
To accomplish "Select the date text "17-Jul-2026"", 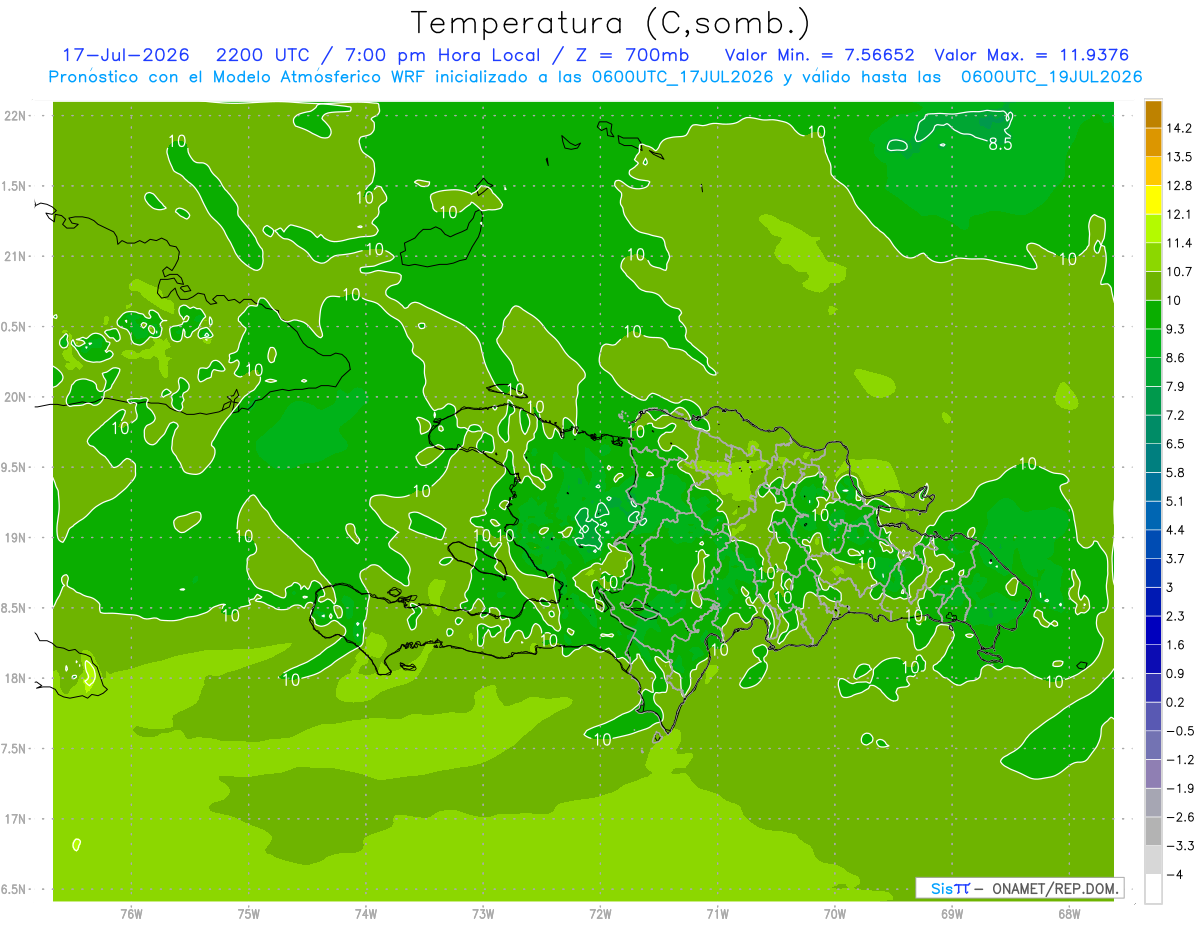I will pyautogui.click(x=126, y=55).
